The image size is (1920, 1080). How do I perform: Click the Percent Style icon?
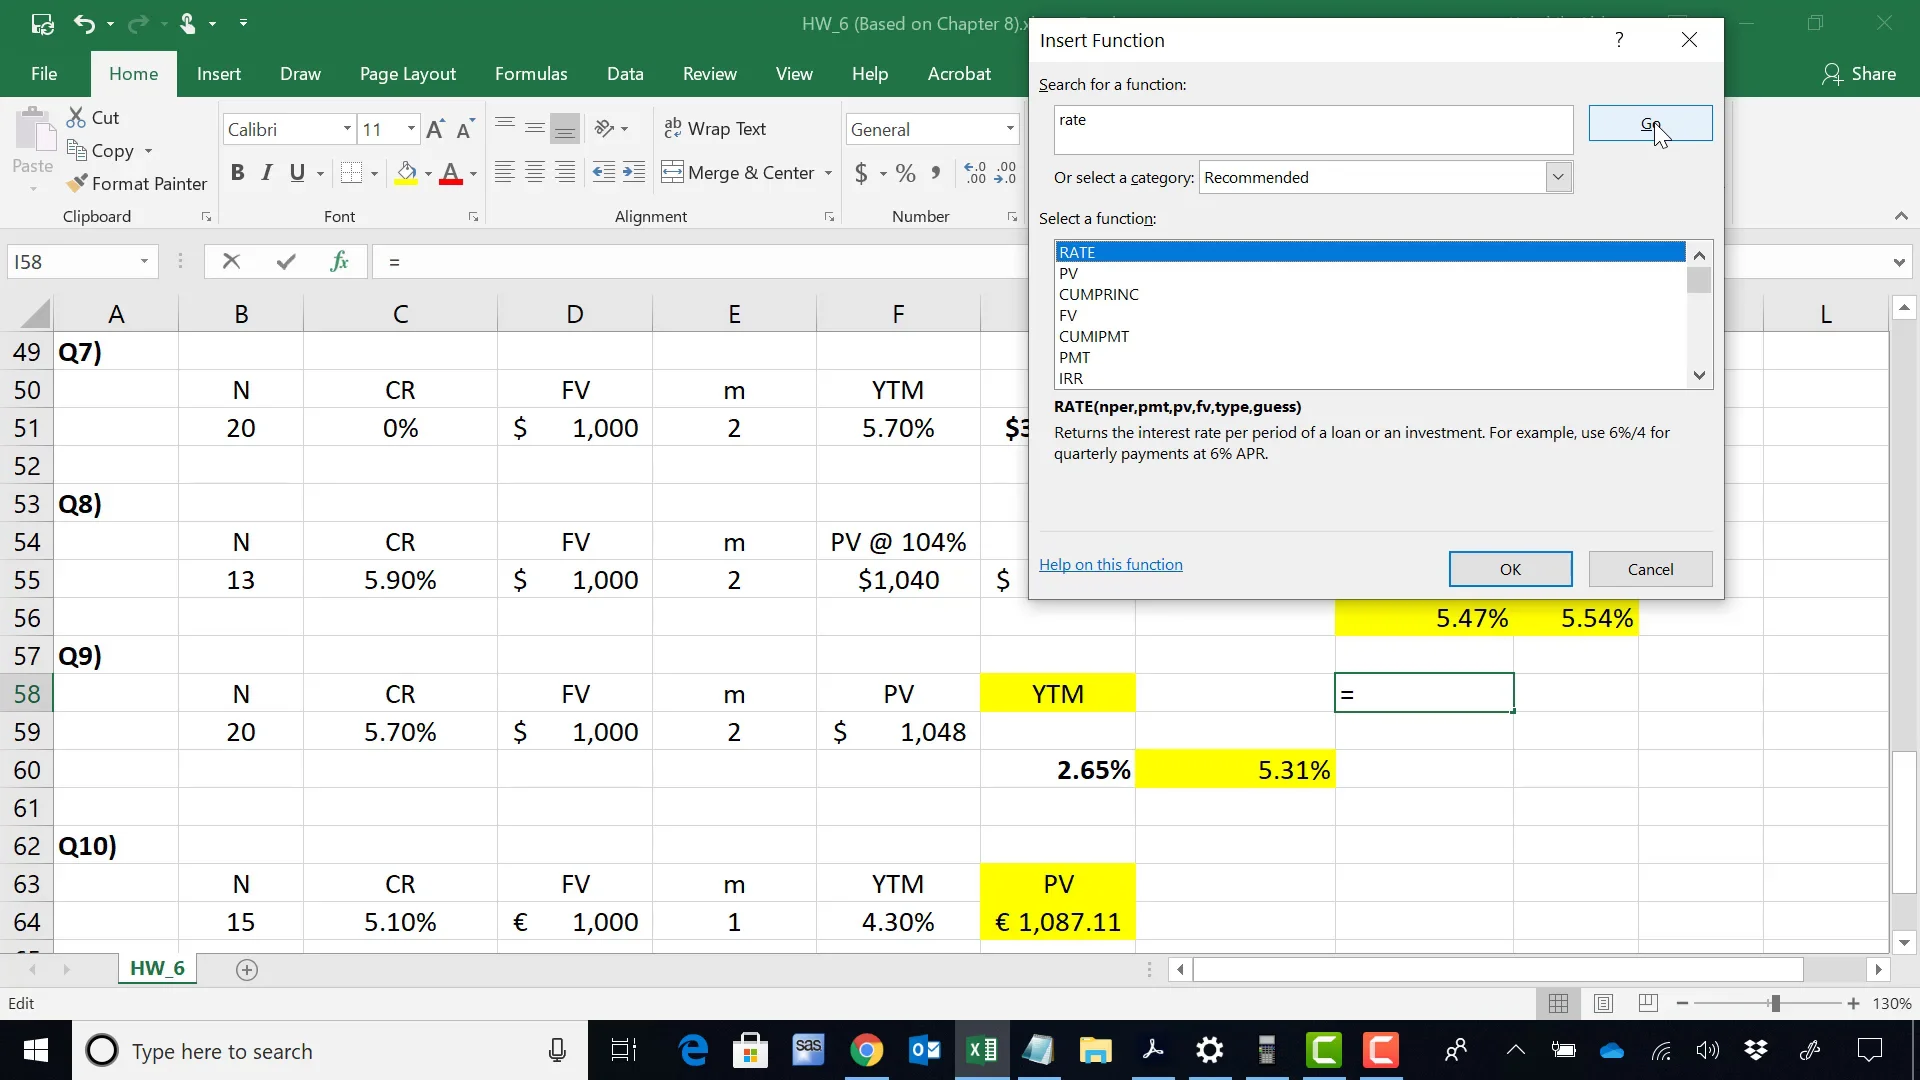click(x=906, y=173)
